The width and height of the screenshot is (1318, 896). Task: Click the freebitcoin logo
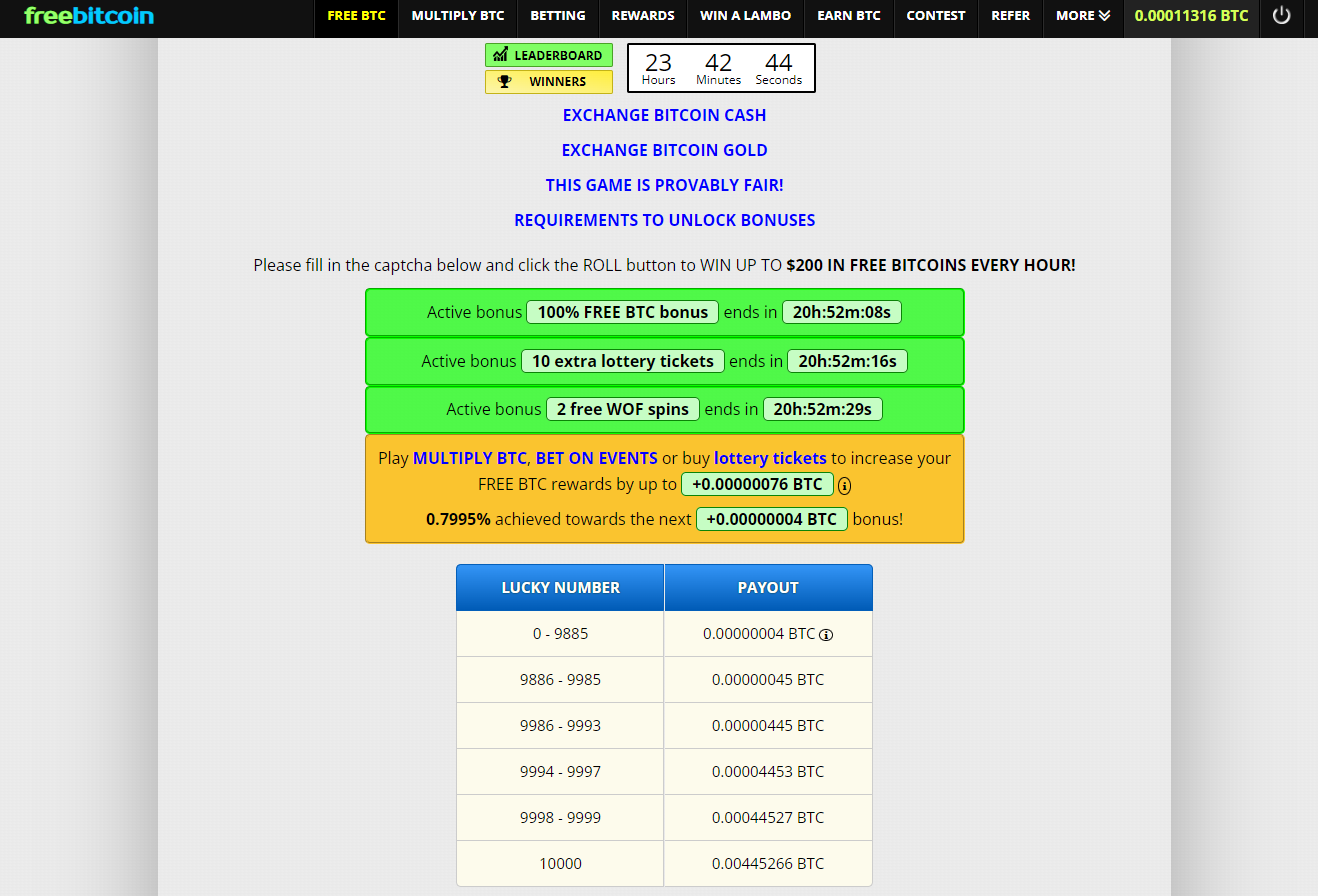pyautogui.click(x=89, y=16)
